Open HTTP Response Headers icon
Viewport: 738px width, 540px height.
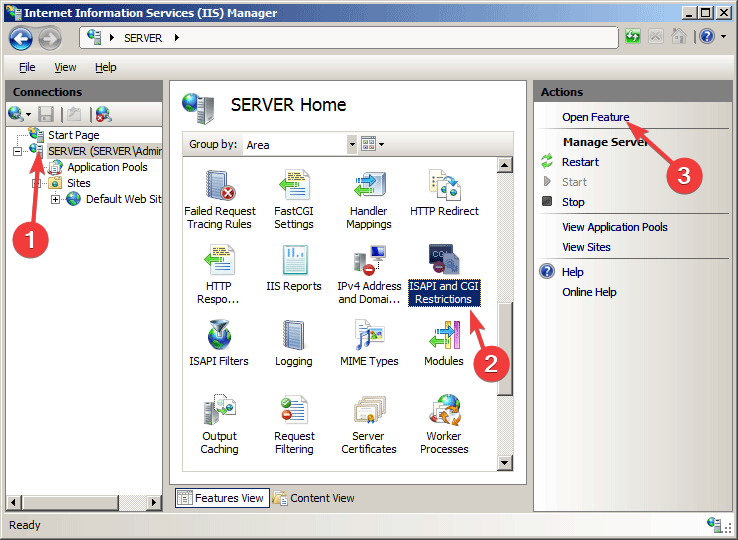click(218, 275)
